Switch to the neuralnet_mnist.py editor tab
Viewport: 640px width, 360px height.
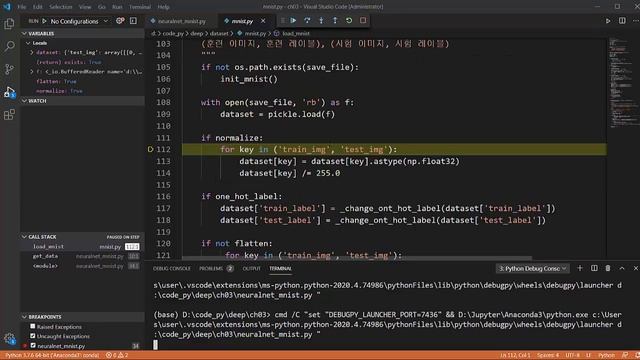click(182, 21)
